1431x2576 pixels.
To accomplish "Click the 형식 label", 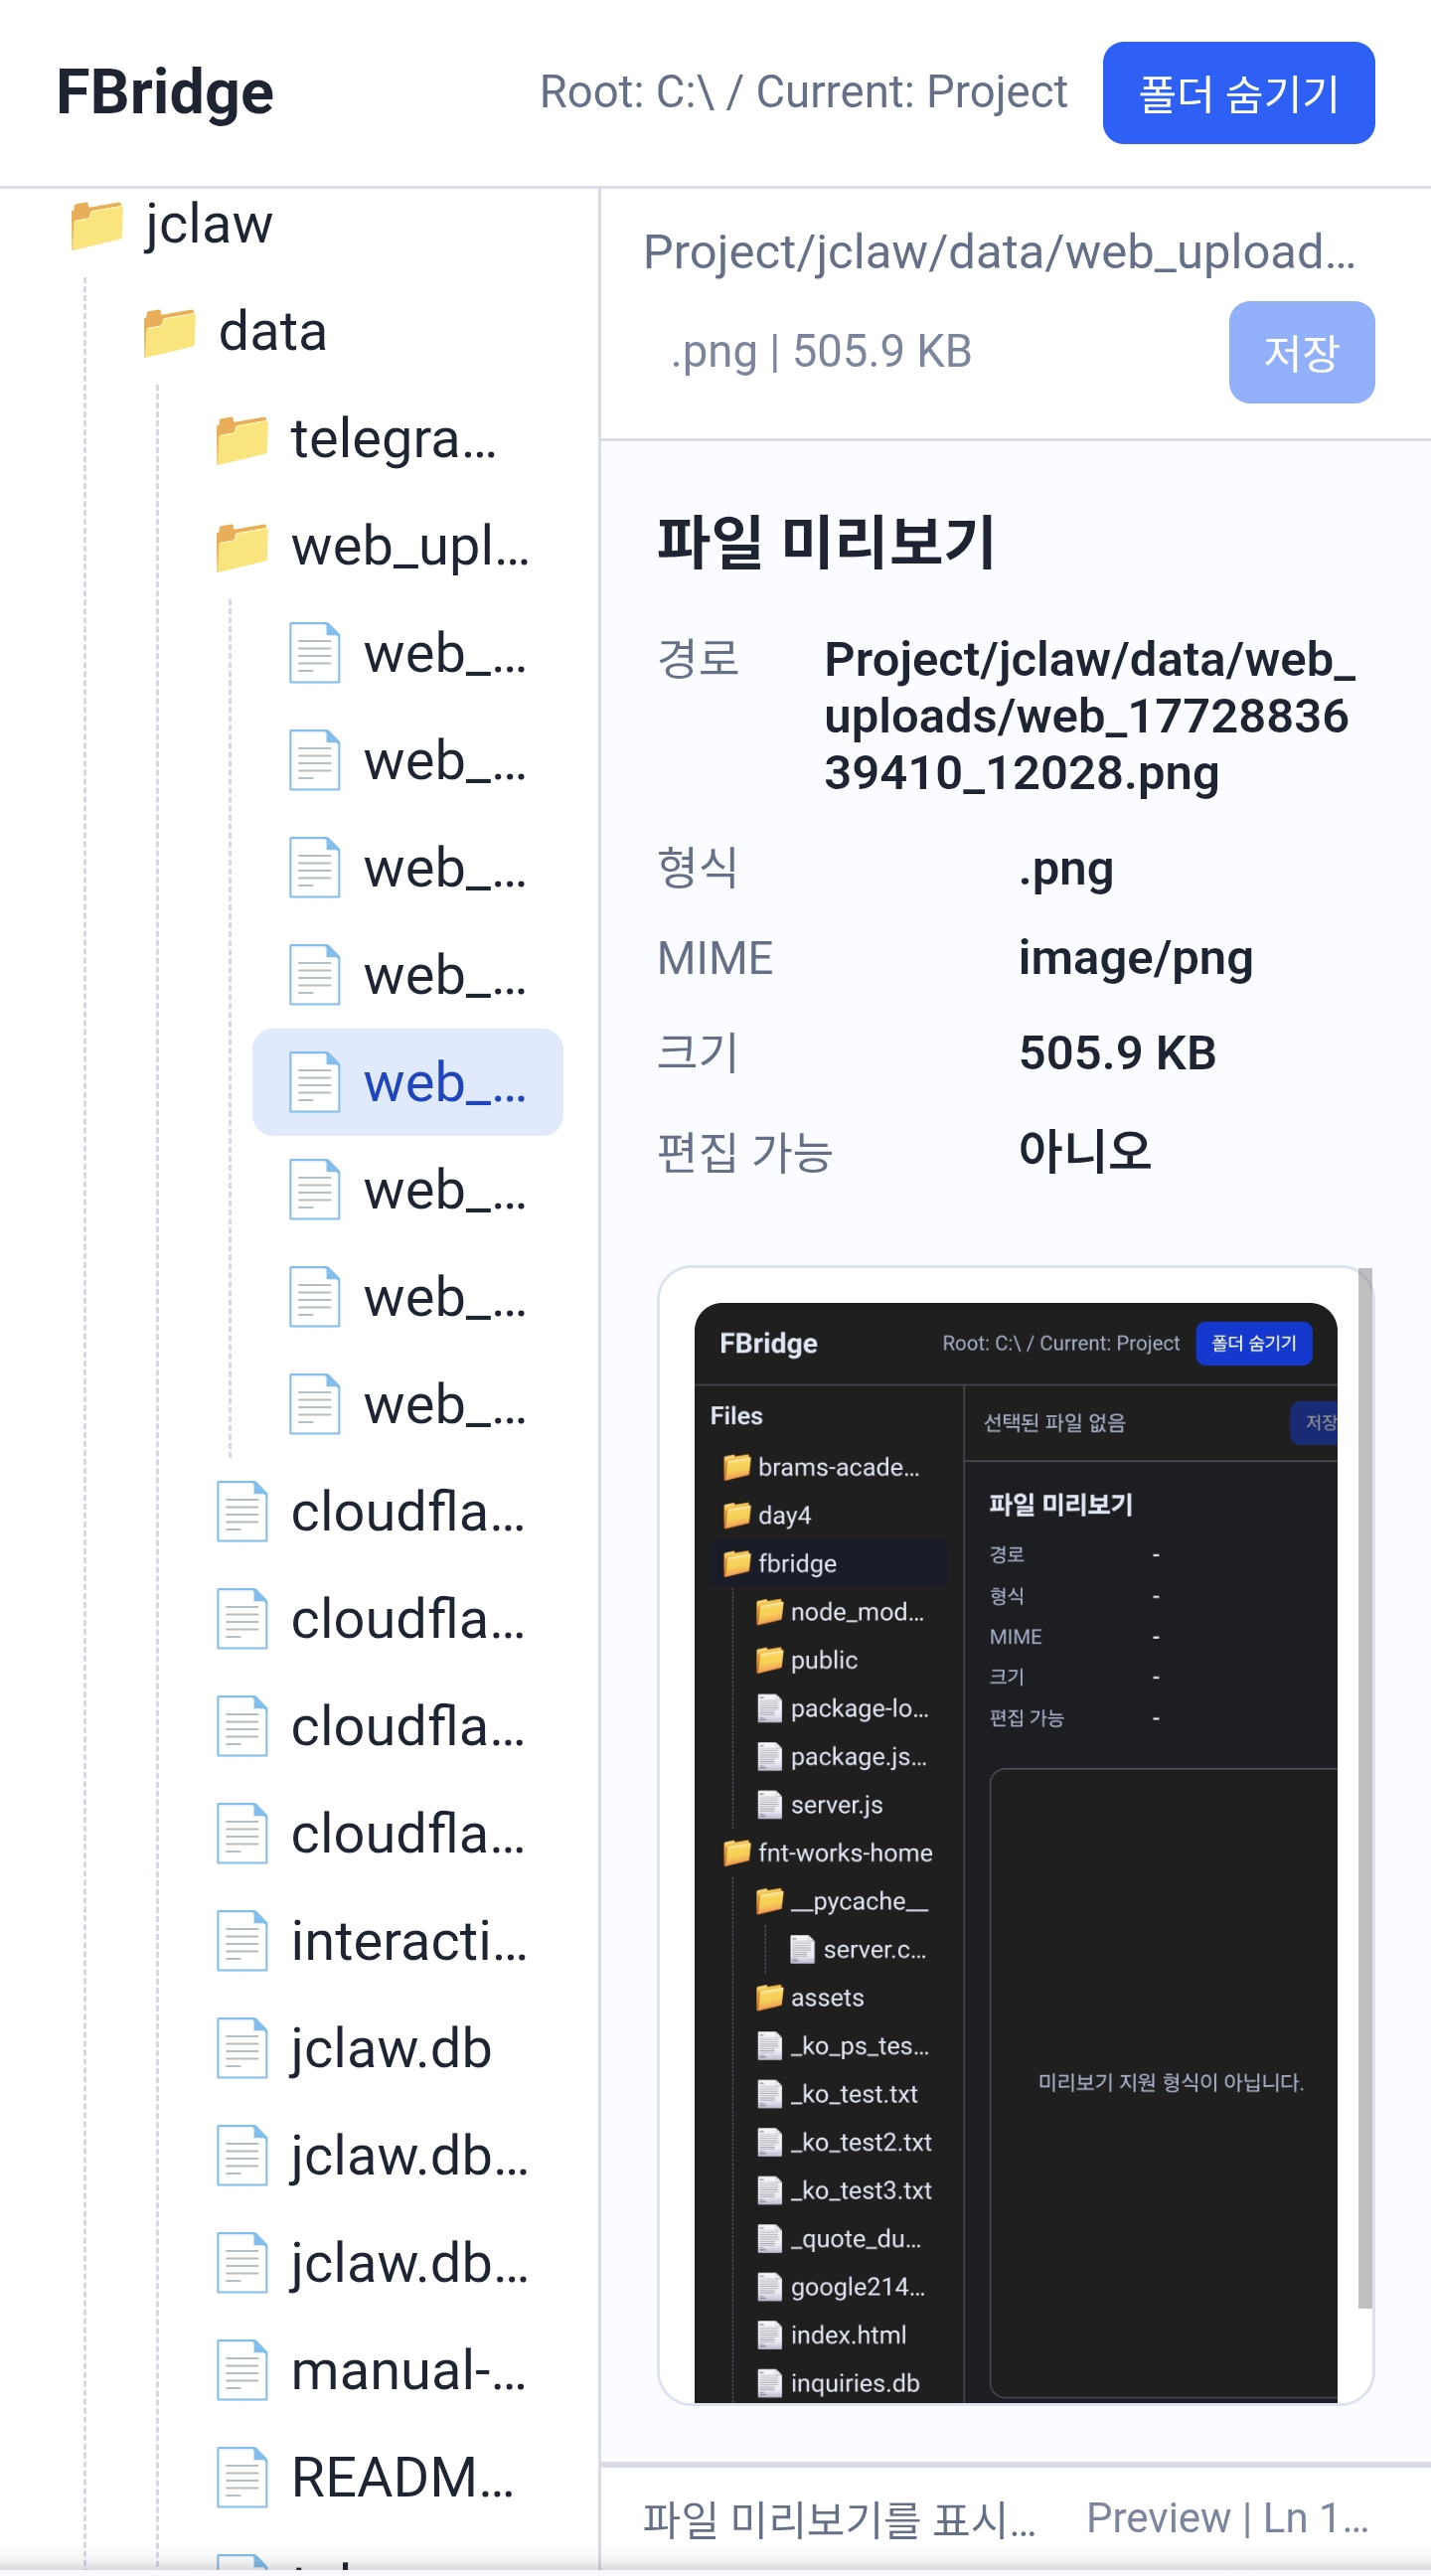I will [698, 867].
